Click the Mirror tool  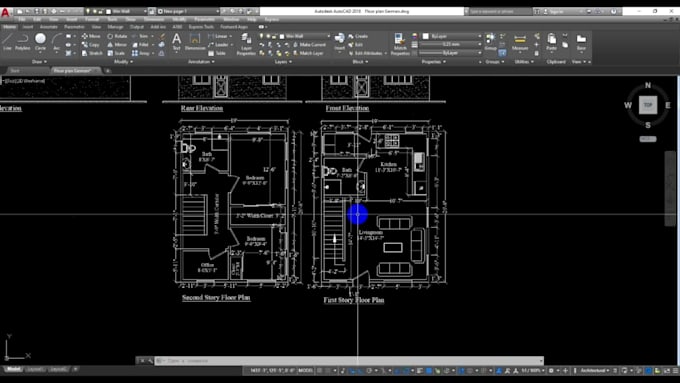(x=117, y=45)
